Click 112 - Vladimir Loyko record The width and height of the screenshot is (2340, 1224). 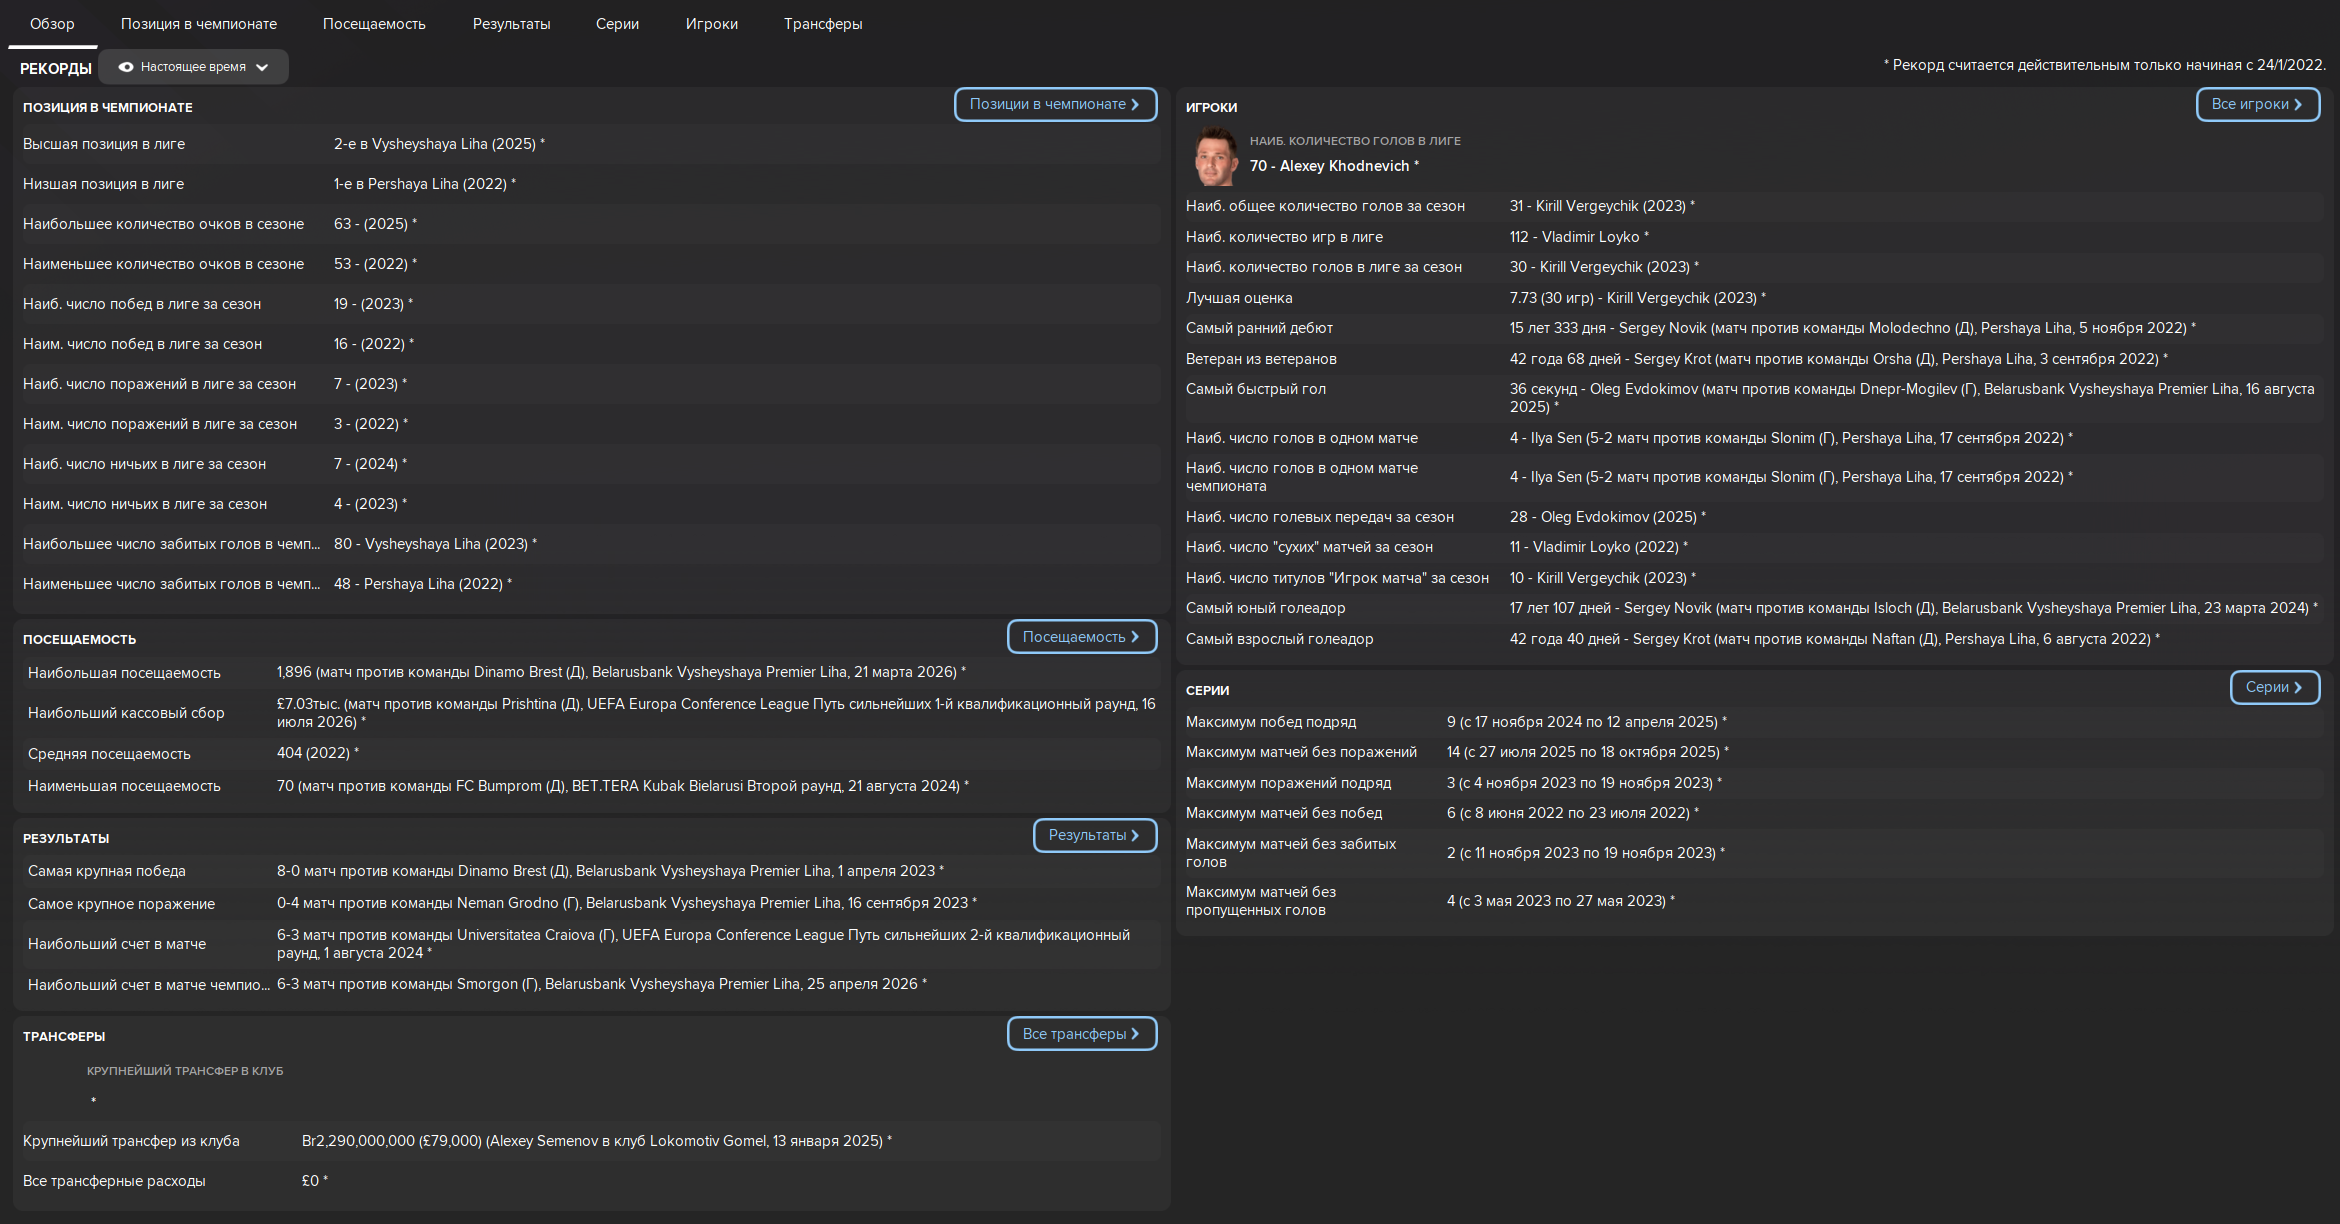[1579, 237]
